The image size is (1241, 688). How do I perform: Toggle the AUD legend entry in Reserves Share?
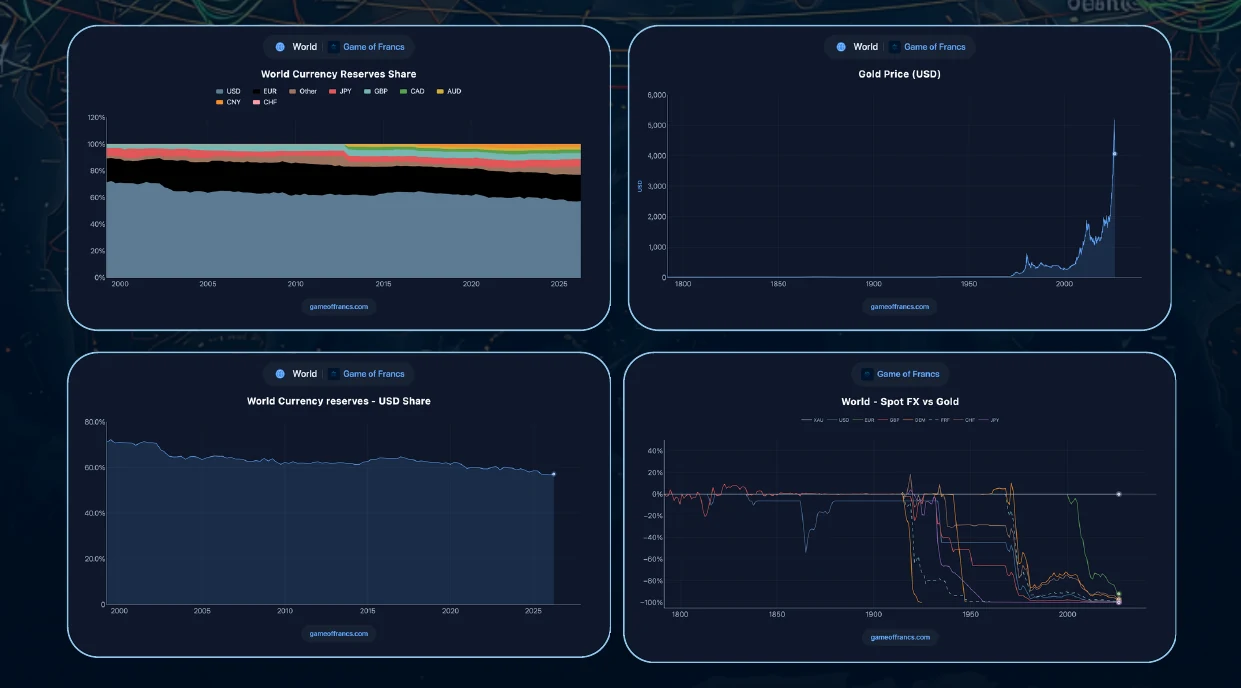click(x=448, y=91)
